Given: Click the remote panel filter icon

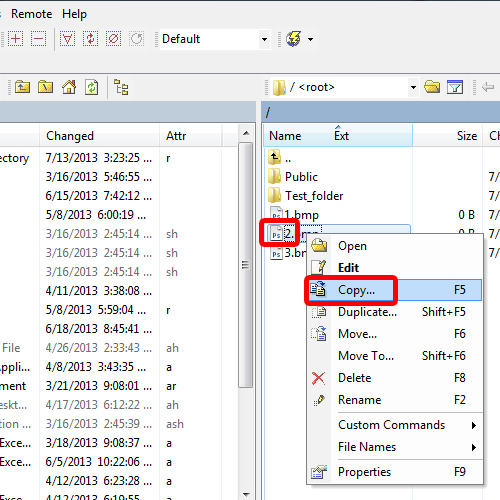Looking at the screenshot, I should [455, 87].
